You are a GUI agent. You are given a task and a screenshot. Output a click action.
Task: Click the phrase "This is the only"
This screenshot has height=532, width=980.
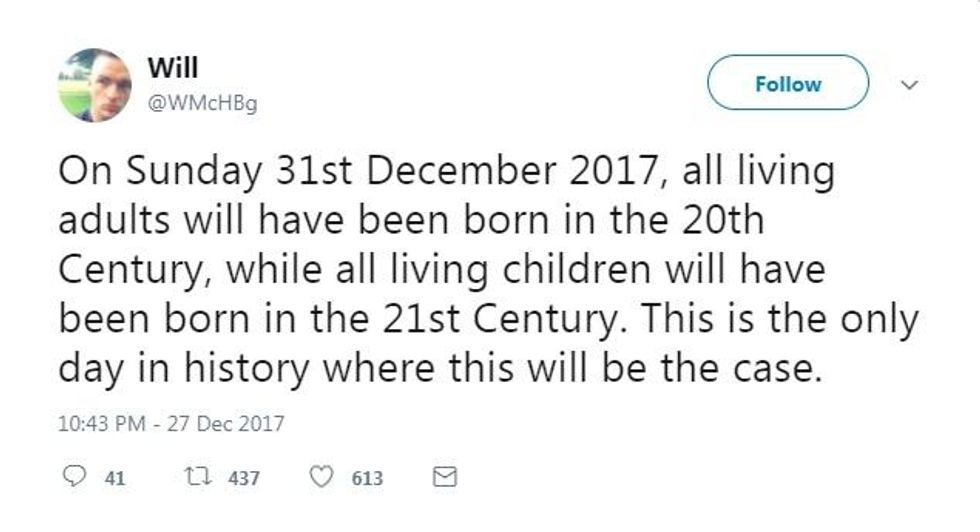coord(781,320)
